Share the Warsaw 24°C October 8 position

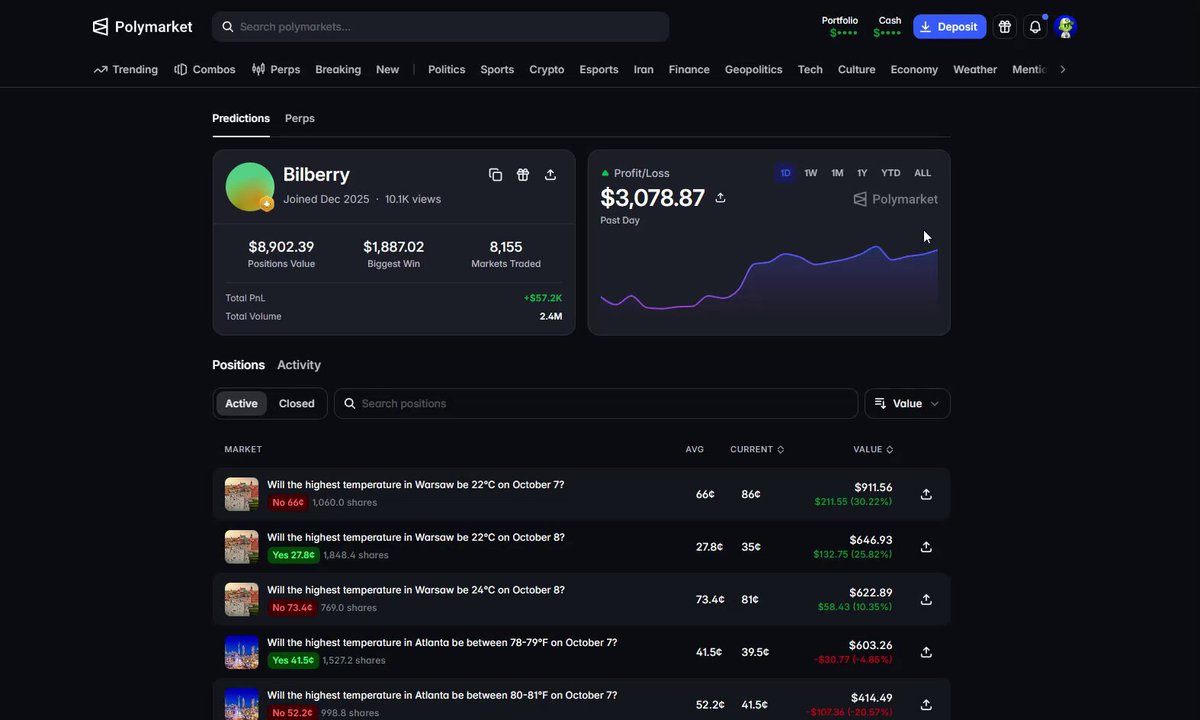[x=926, y=599]
